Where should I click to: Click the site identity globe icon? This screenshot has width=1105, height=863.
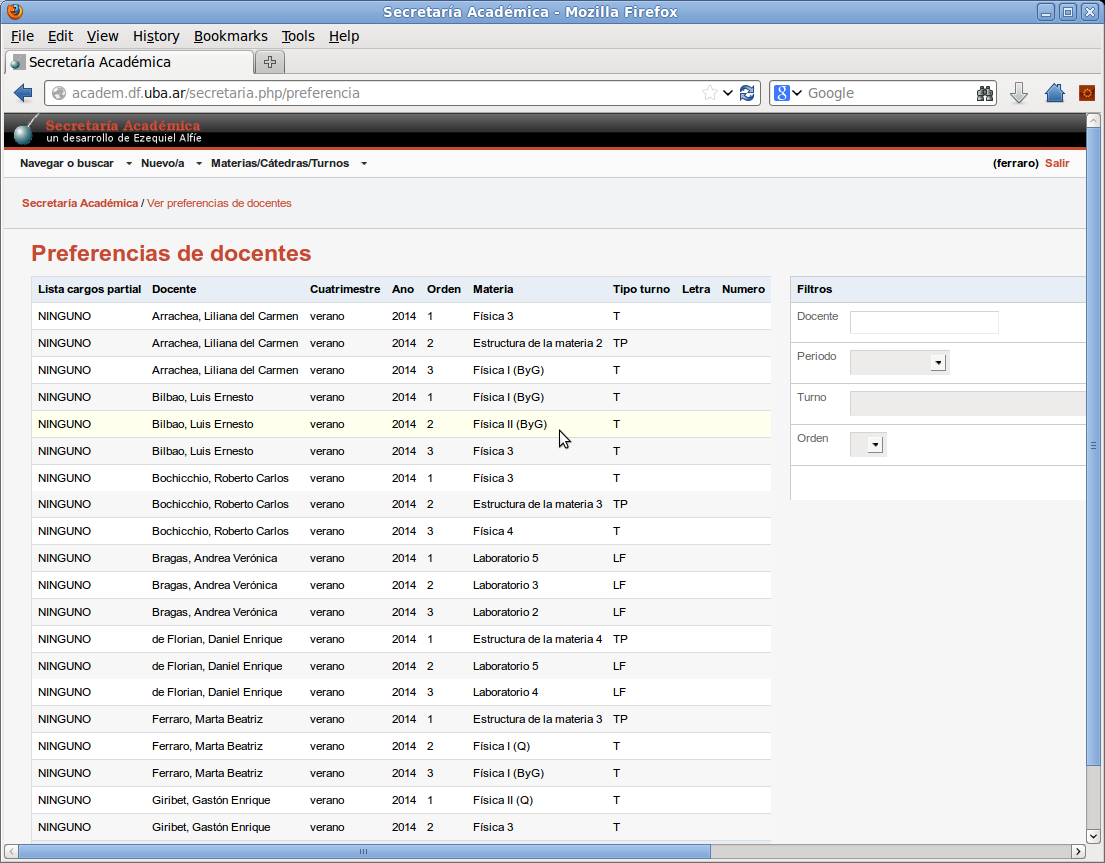[x=59, y=93]
